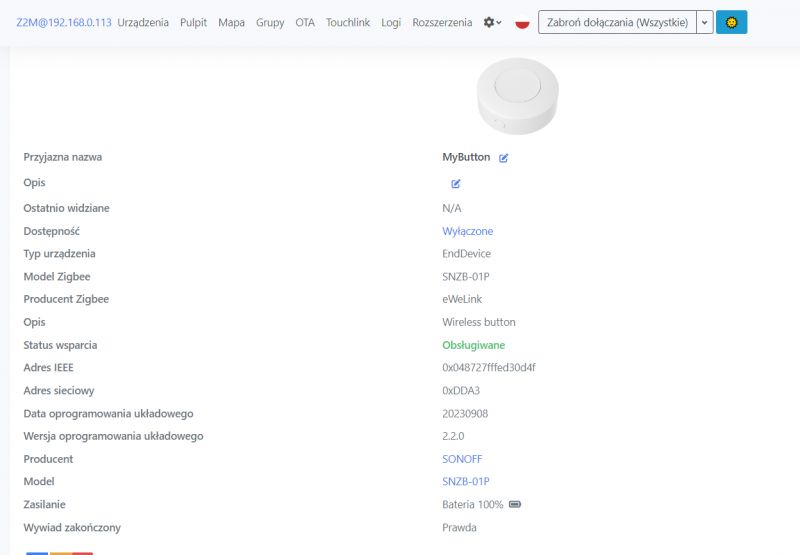Screen dimensions: 800x555
Task: Open the Logi menu item
Action: point(391,22)
